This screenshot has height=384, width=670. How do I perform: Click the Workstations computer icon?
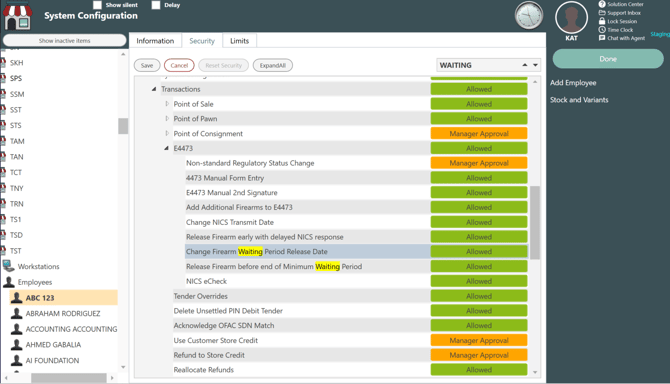[x=9, y=266]
